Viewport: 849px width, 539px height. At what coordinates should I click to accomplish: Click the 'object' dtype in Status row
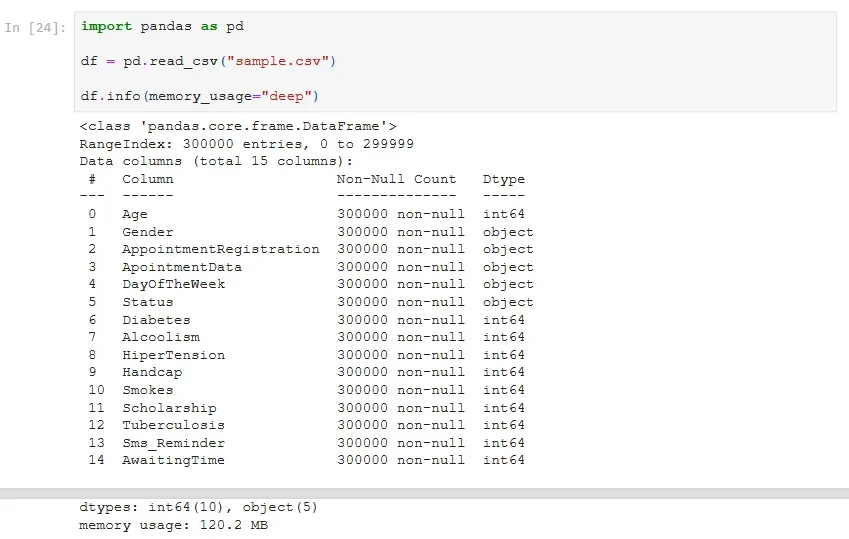coord(508,302)
